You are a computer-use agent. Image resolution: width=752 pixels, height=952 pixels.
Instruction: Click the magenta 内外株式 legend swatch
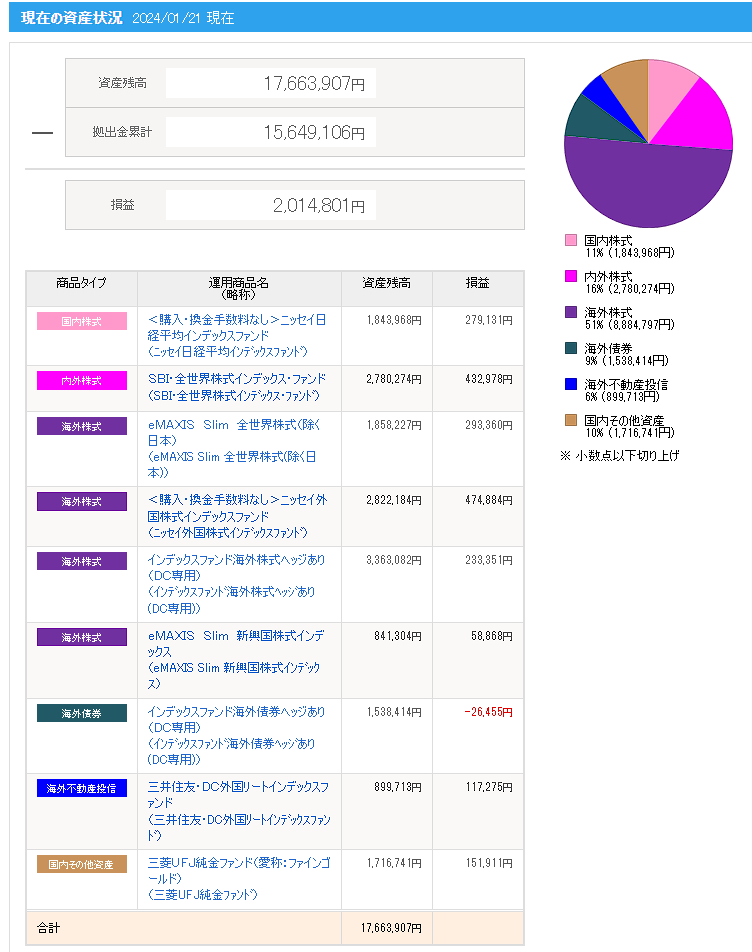pyautogui.click(x=571, y=276)
